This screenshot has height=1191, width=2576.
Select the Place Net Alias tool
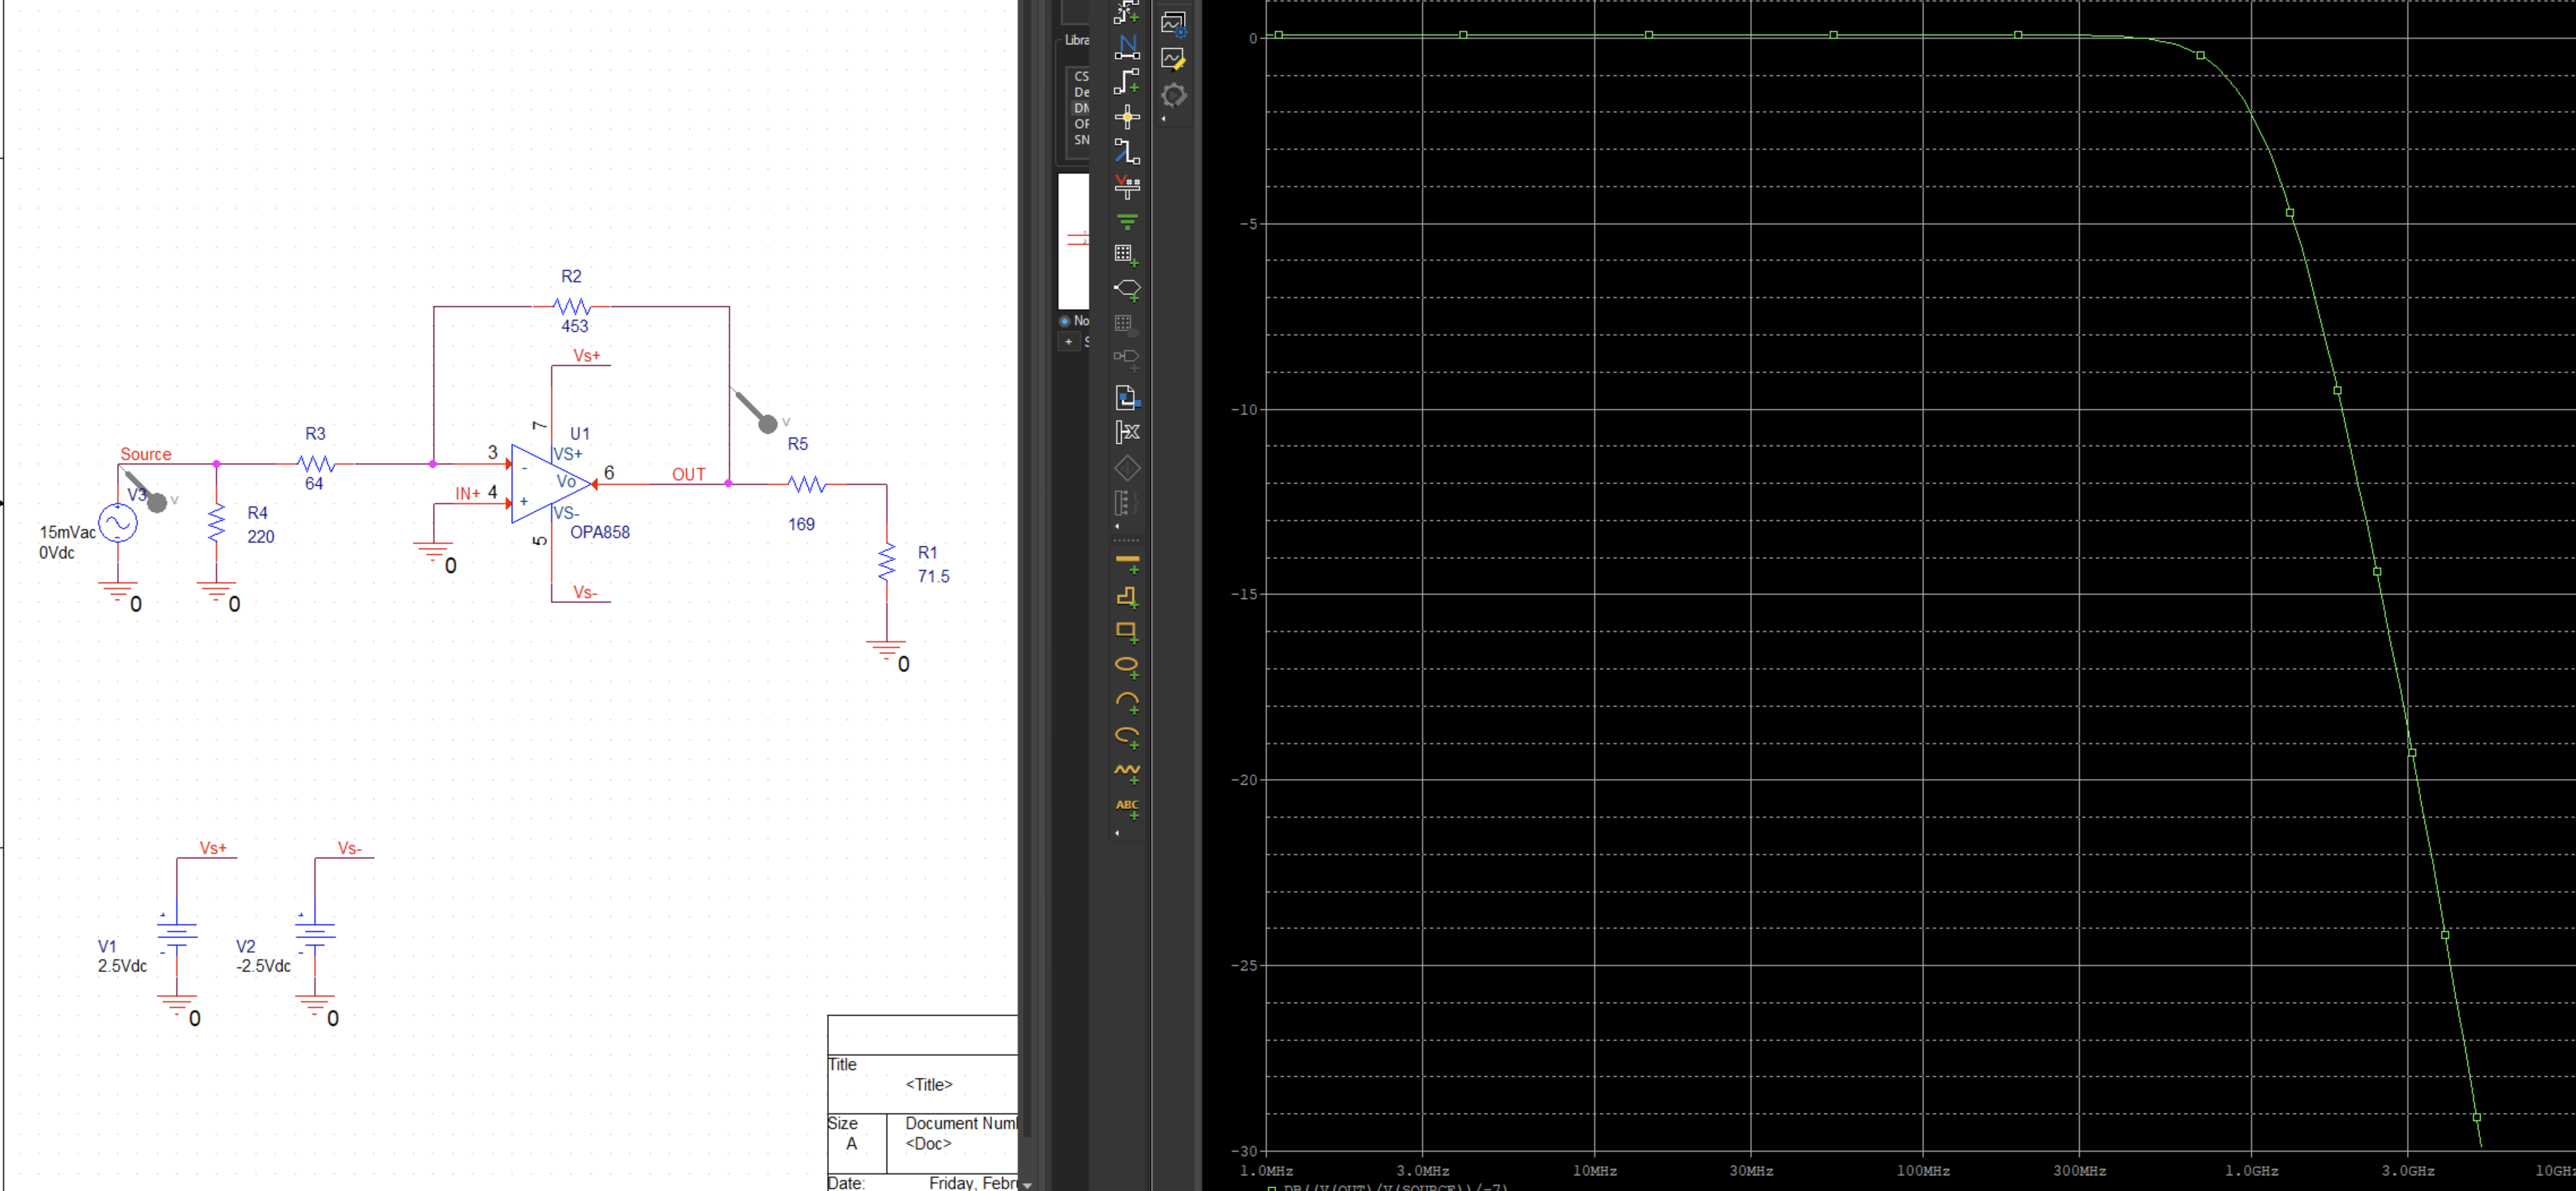[1127, 46]
